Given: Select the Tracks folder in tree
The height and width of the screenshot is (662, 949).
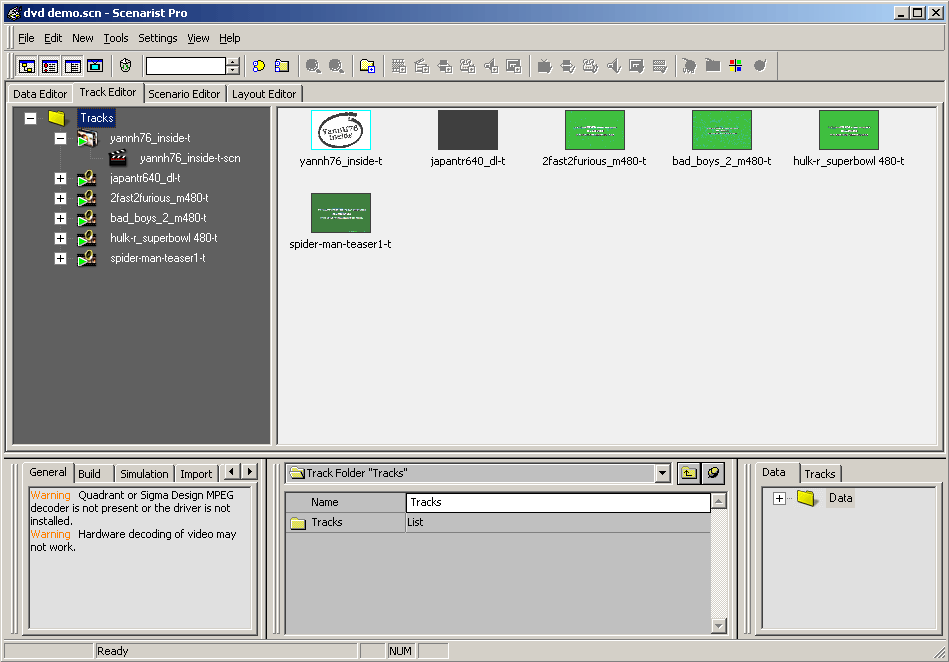Looking at the screenshot, I should tap(97, 118).
